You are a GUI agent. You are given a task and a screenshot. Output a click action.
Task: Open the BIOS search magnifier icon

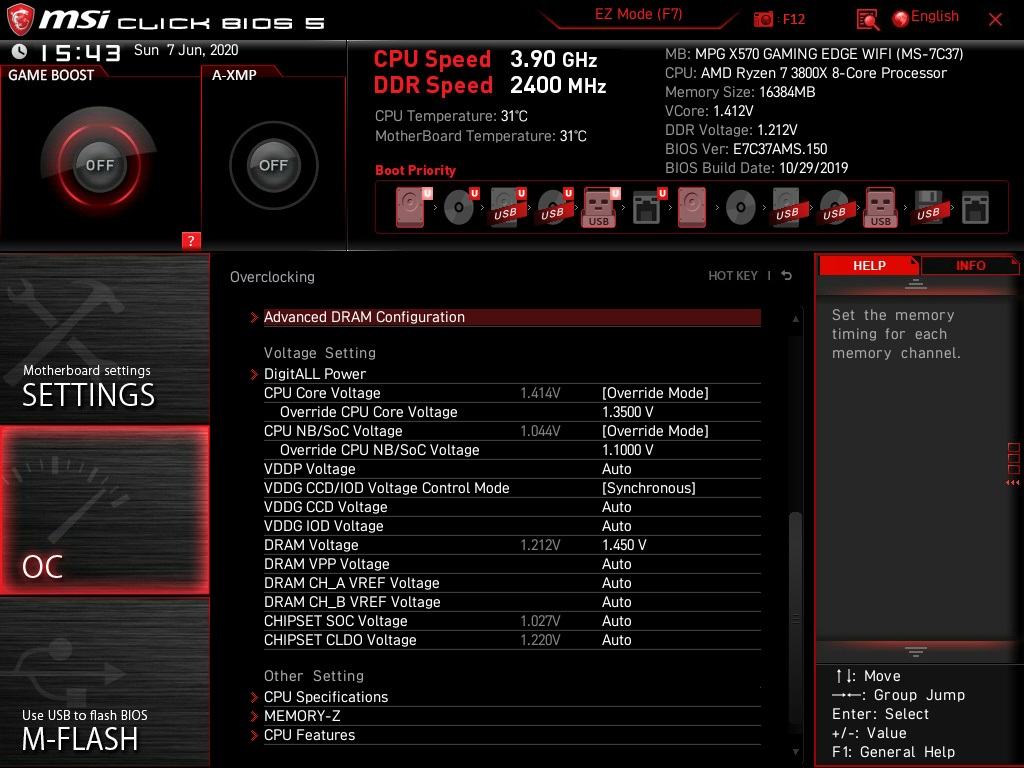click(x=867, y=20)
